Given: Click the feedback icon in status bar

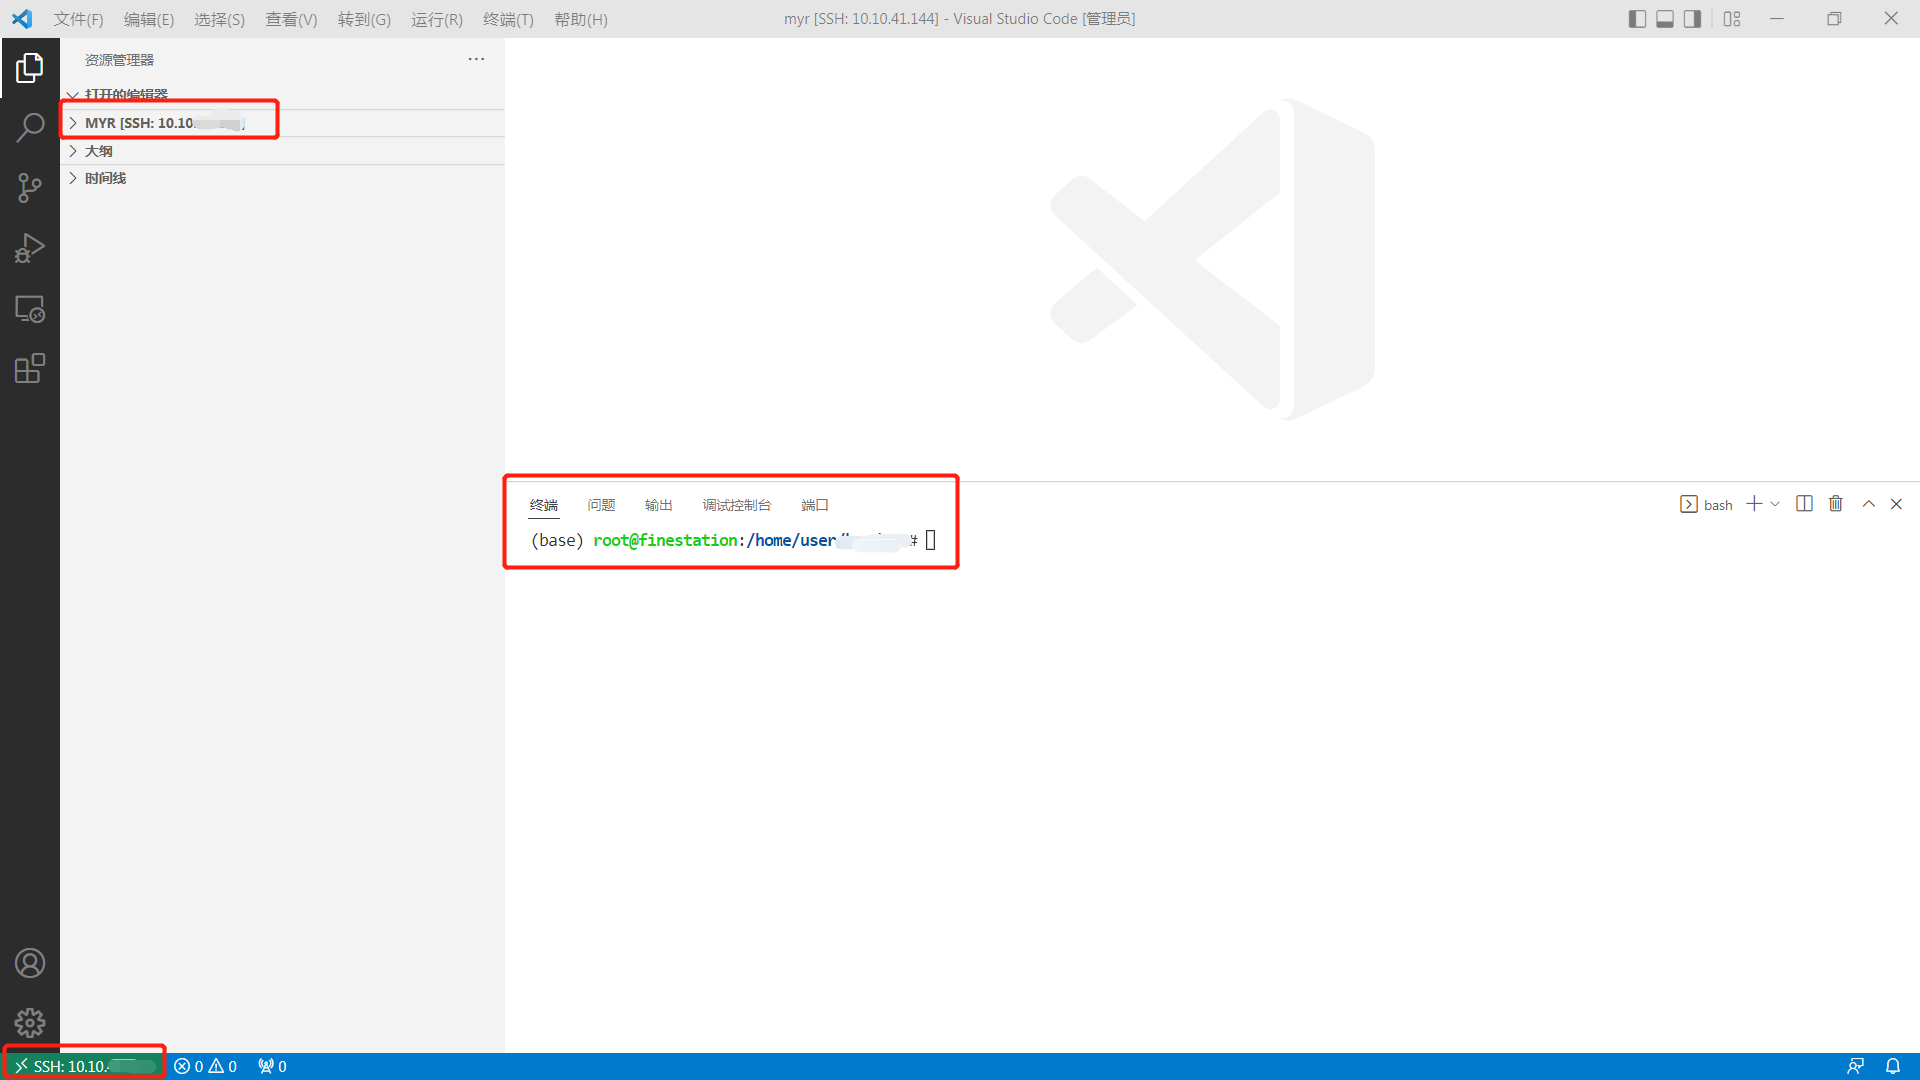Looking at the screenshot, I should [x=1855, y=1066].
